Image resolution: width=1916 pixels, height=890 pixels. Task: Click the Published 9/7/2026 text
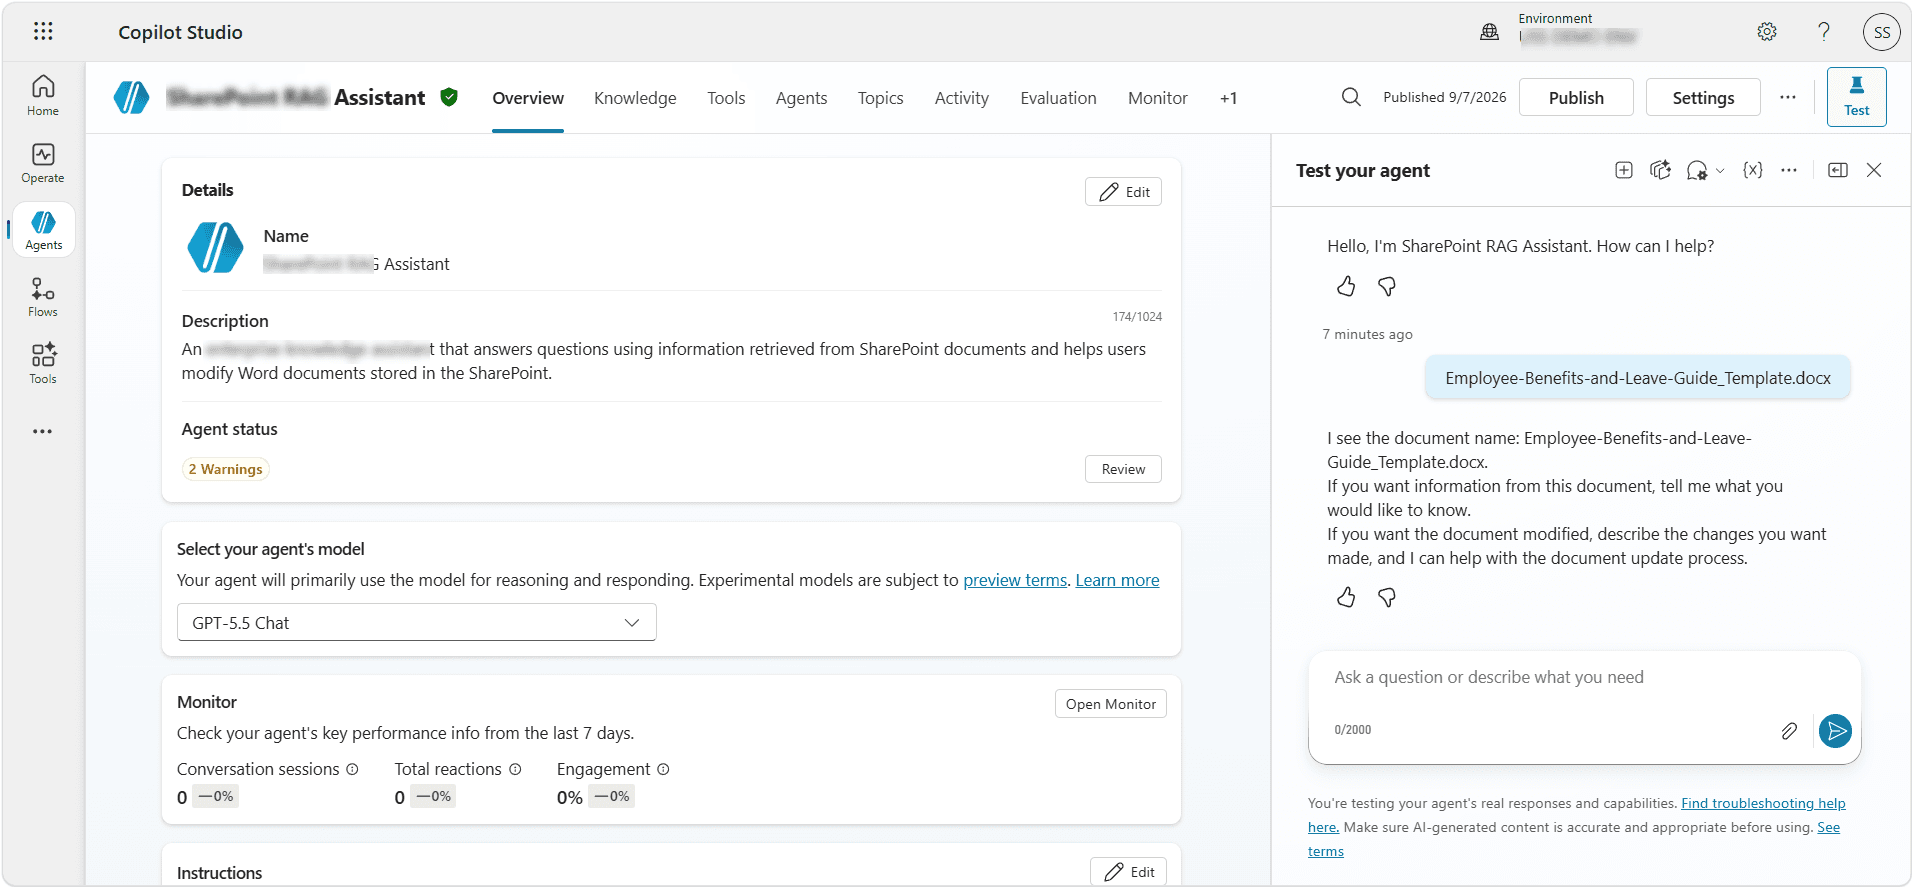[x=1444, y=97]
